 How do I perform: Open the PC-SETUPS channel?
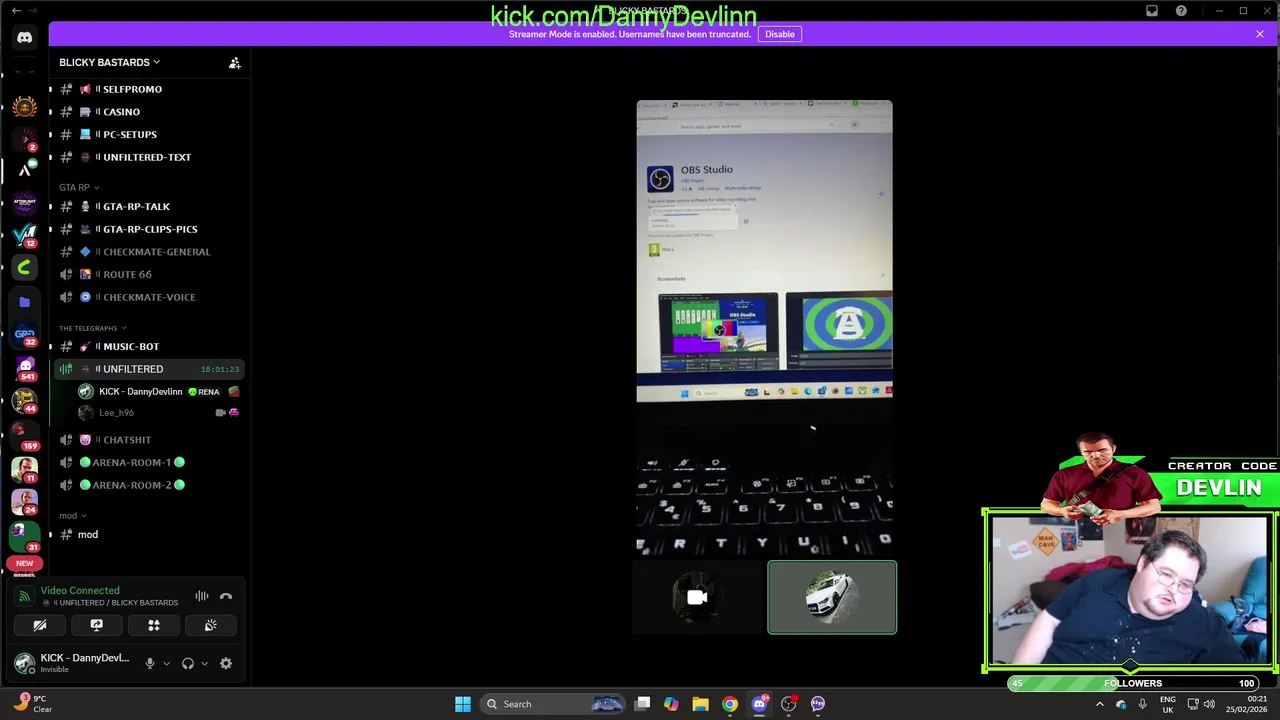click(148, 134)
